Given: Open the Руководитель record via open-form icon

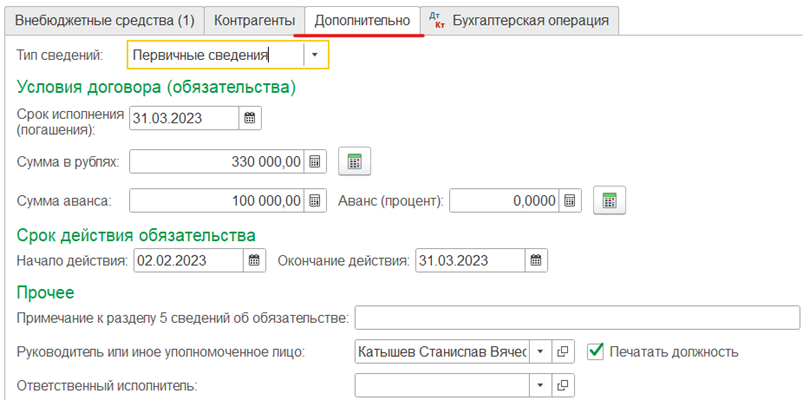Looking at the screenshot, I should coord(563,352).
